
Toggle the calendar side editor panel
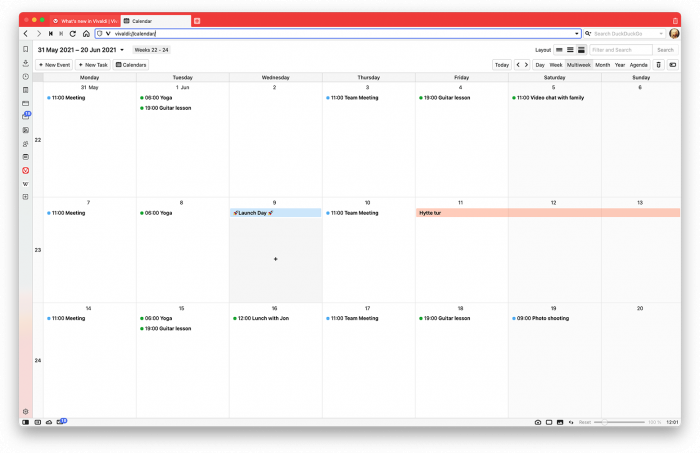coord(673,65)
